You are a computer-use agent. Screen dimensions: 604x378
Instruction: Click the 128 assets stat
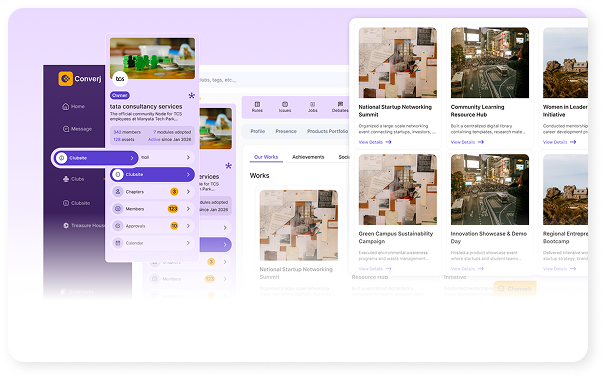(x=124, y=139)
